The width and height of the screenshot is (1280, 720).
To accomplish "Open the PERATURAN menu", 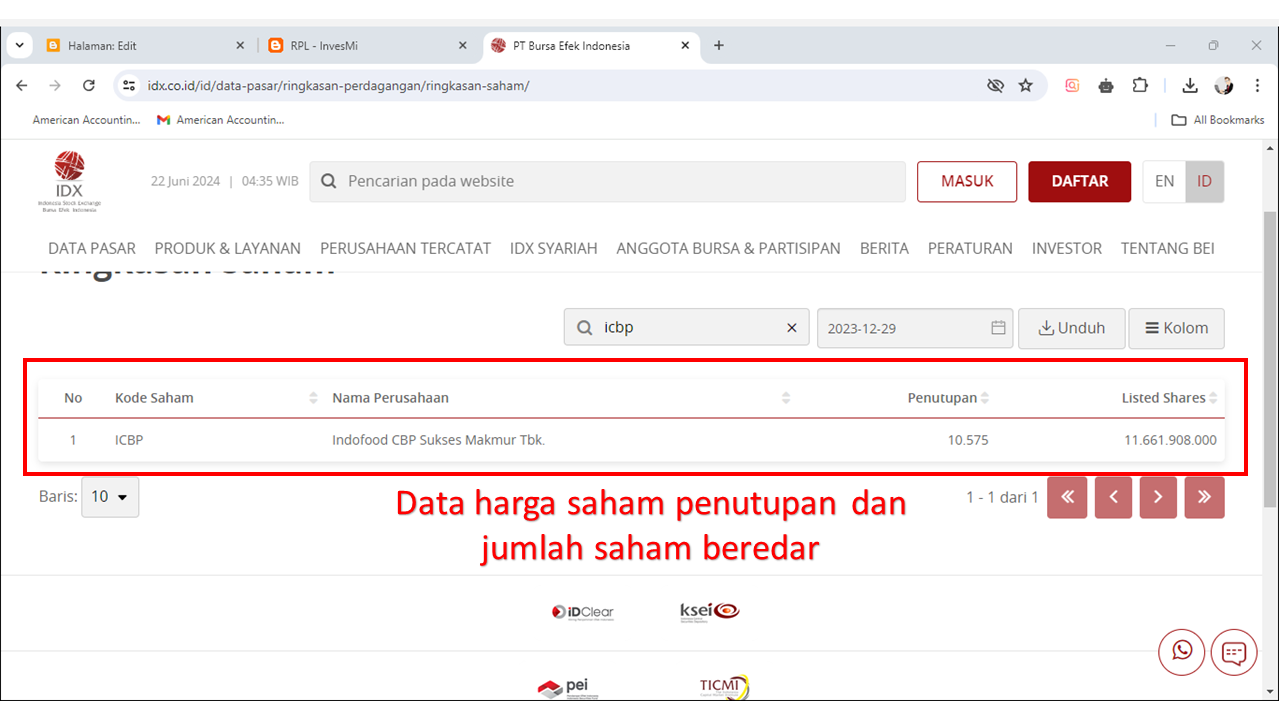I will [x=970, y=248].
